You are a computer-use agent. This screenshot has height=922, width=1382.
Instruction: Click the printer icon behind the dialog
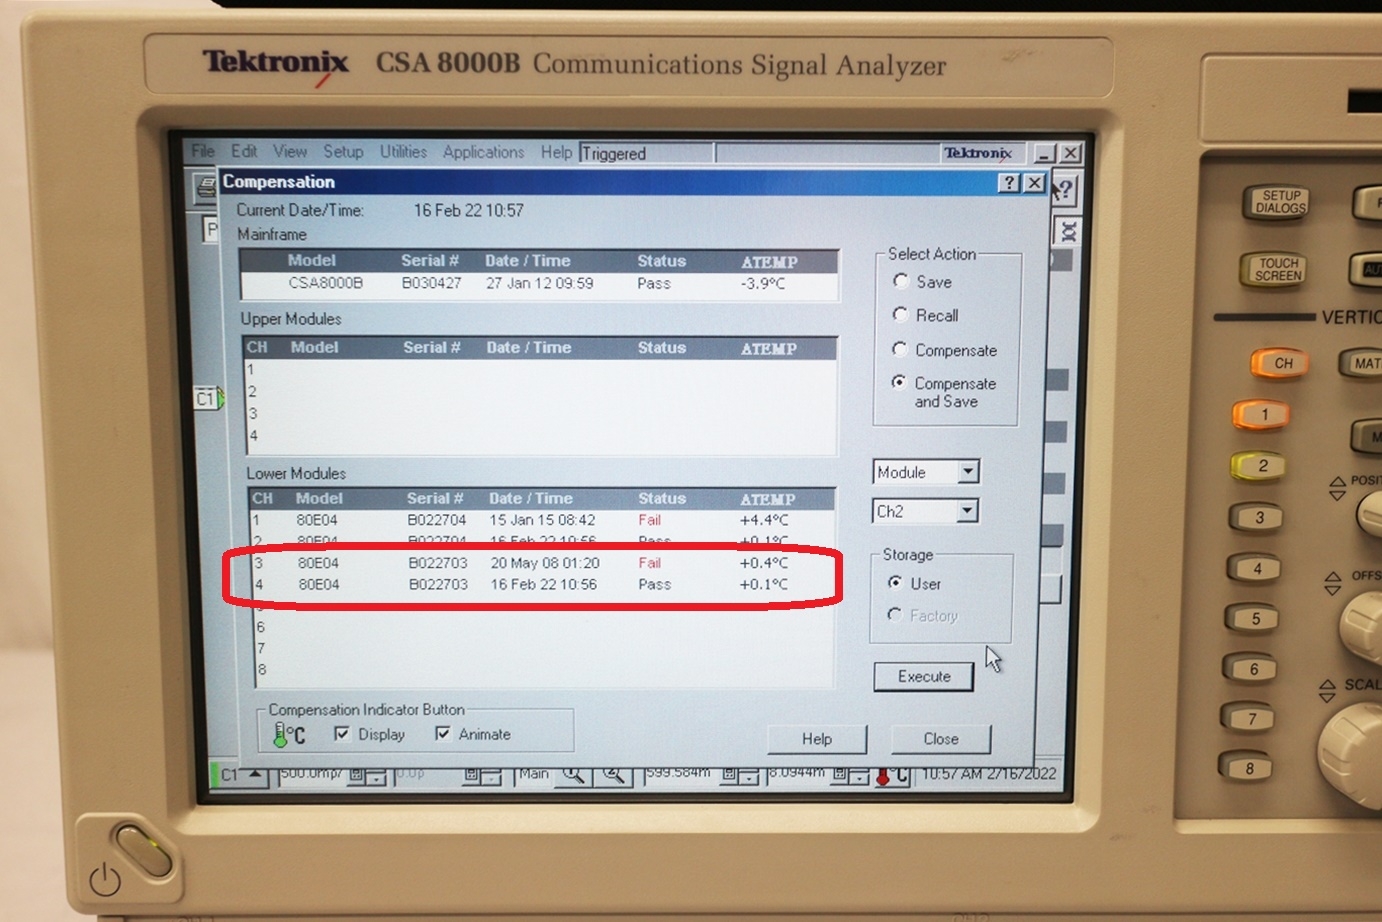pos(205,187)
